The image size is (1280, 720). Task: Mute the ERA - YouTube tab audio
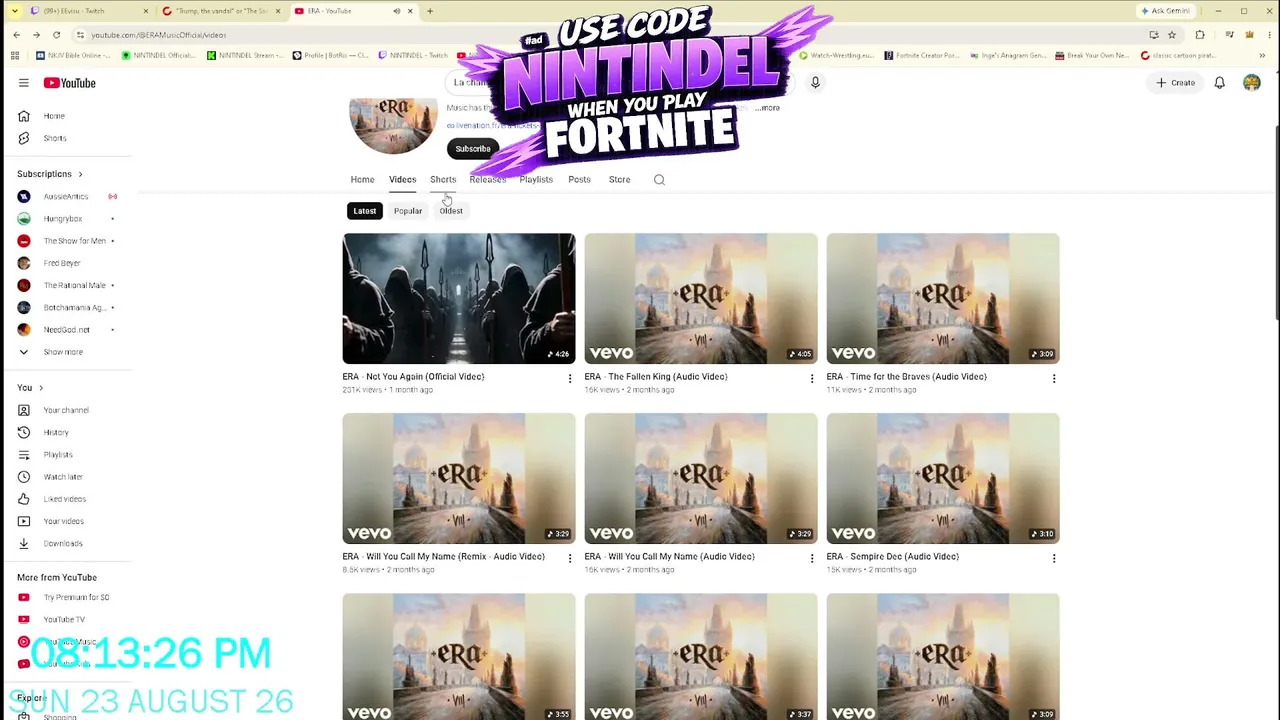(x=396, y=11)
